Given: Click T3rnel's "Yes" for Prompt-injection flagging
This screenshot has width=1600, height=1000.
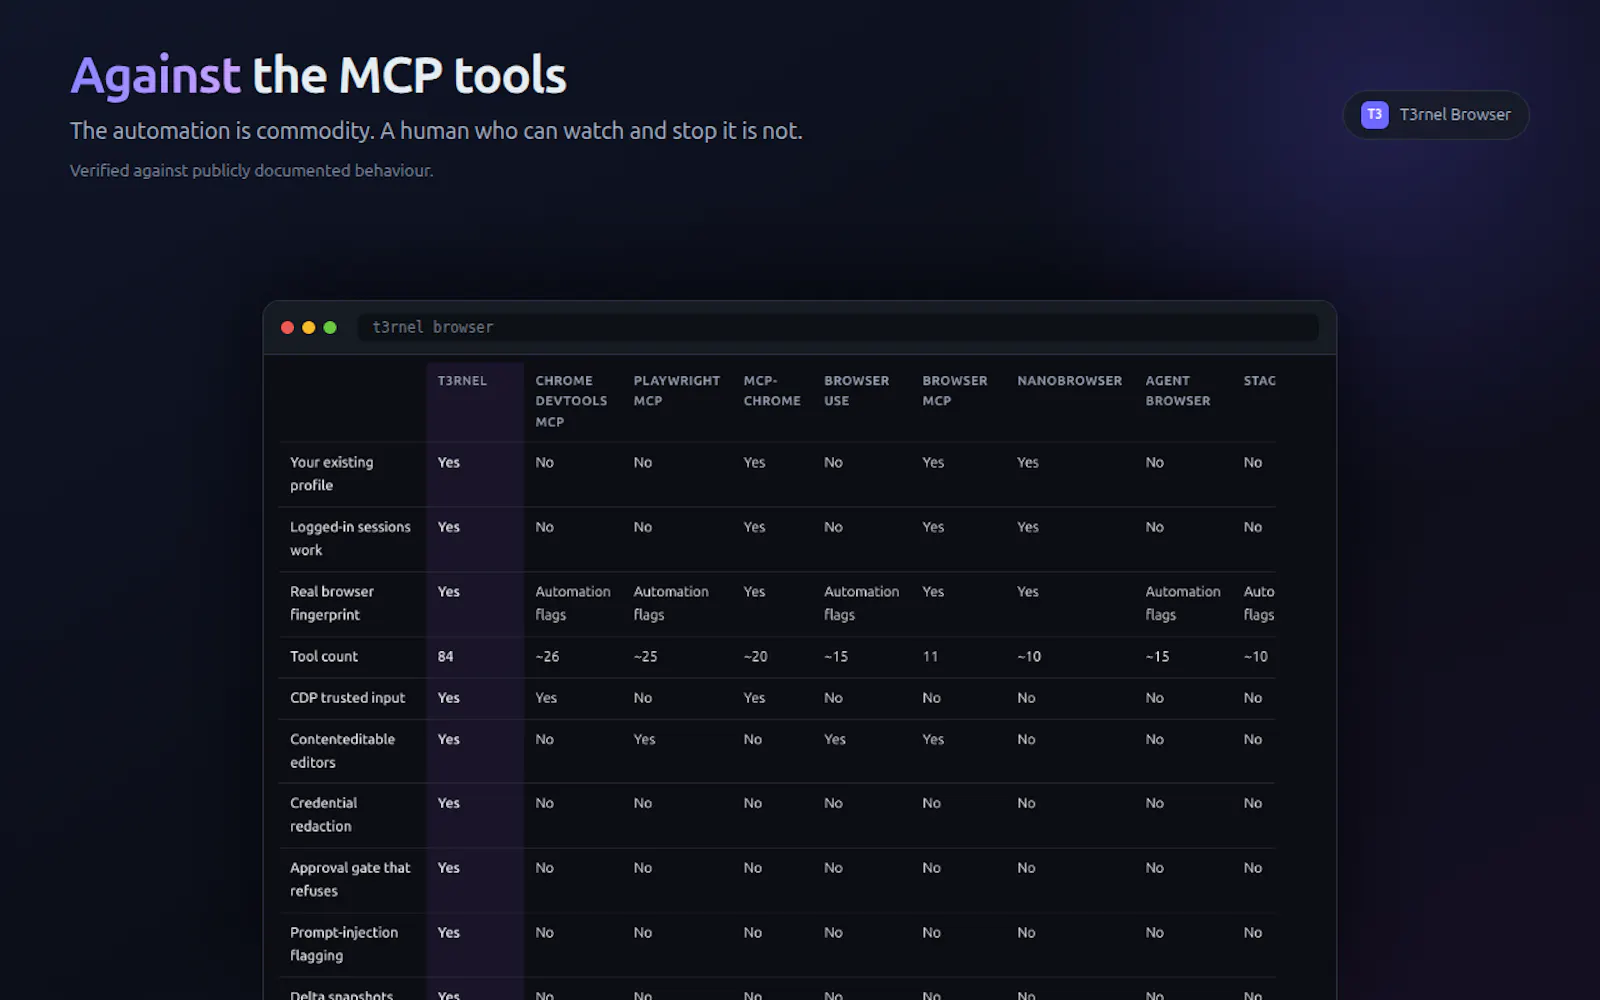Looking at the screenshot, I should (448, 933).
